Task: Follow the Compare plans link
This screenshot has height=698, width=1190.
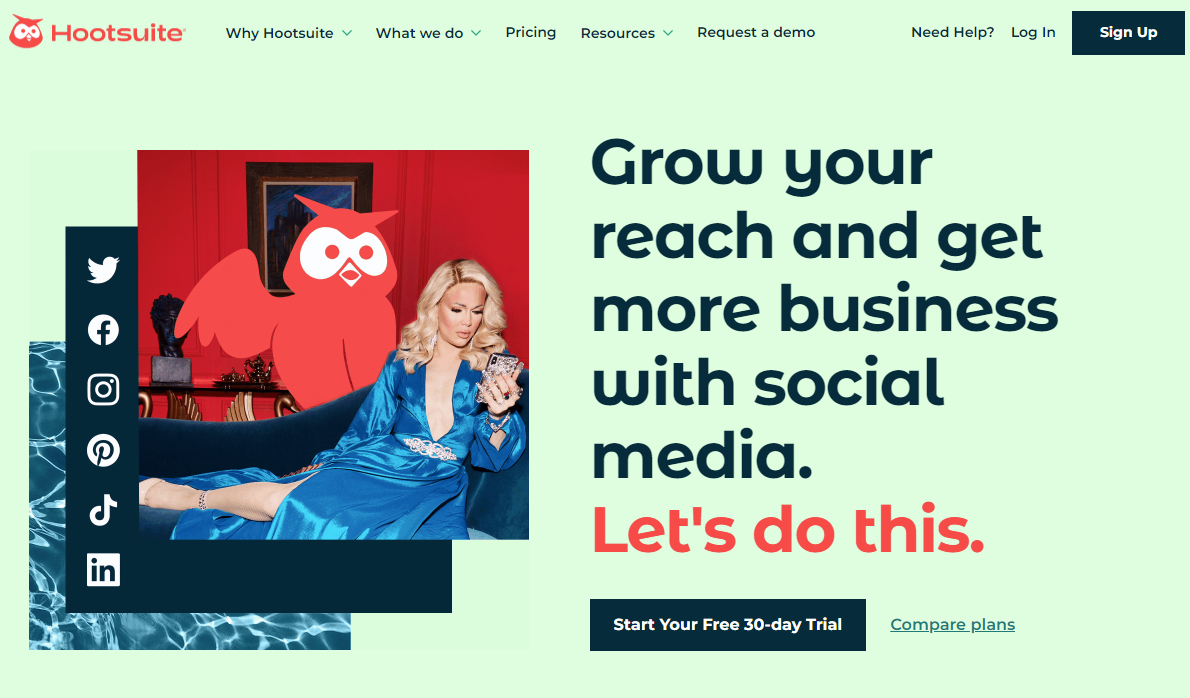Action: [952, 624]
